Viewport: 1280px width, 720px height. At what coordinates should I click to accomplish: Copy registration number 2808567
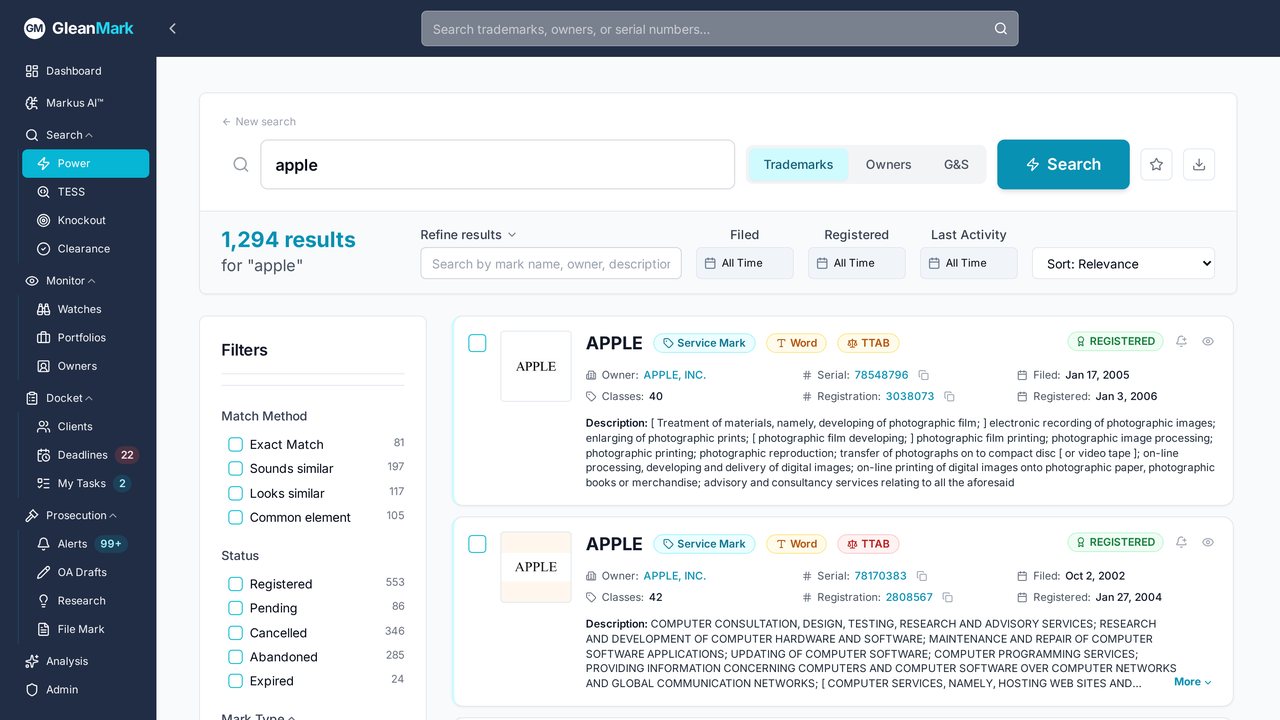947,597
